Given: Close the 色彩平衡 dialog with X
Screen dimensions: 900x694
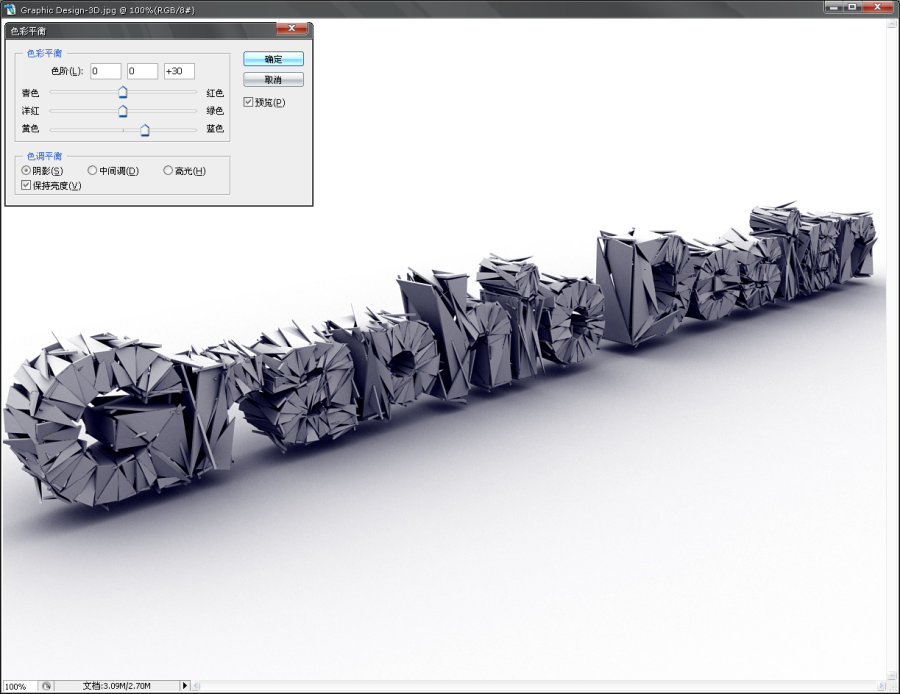Looking at the screenshot, I should (x=291, y=31).
